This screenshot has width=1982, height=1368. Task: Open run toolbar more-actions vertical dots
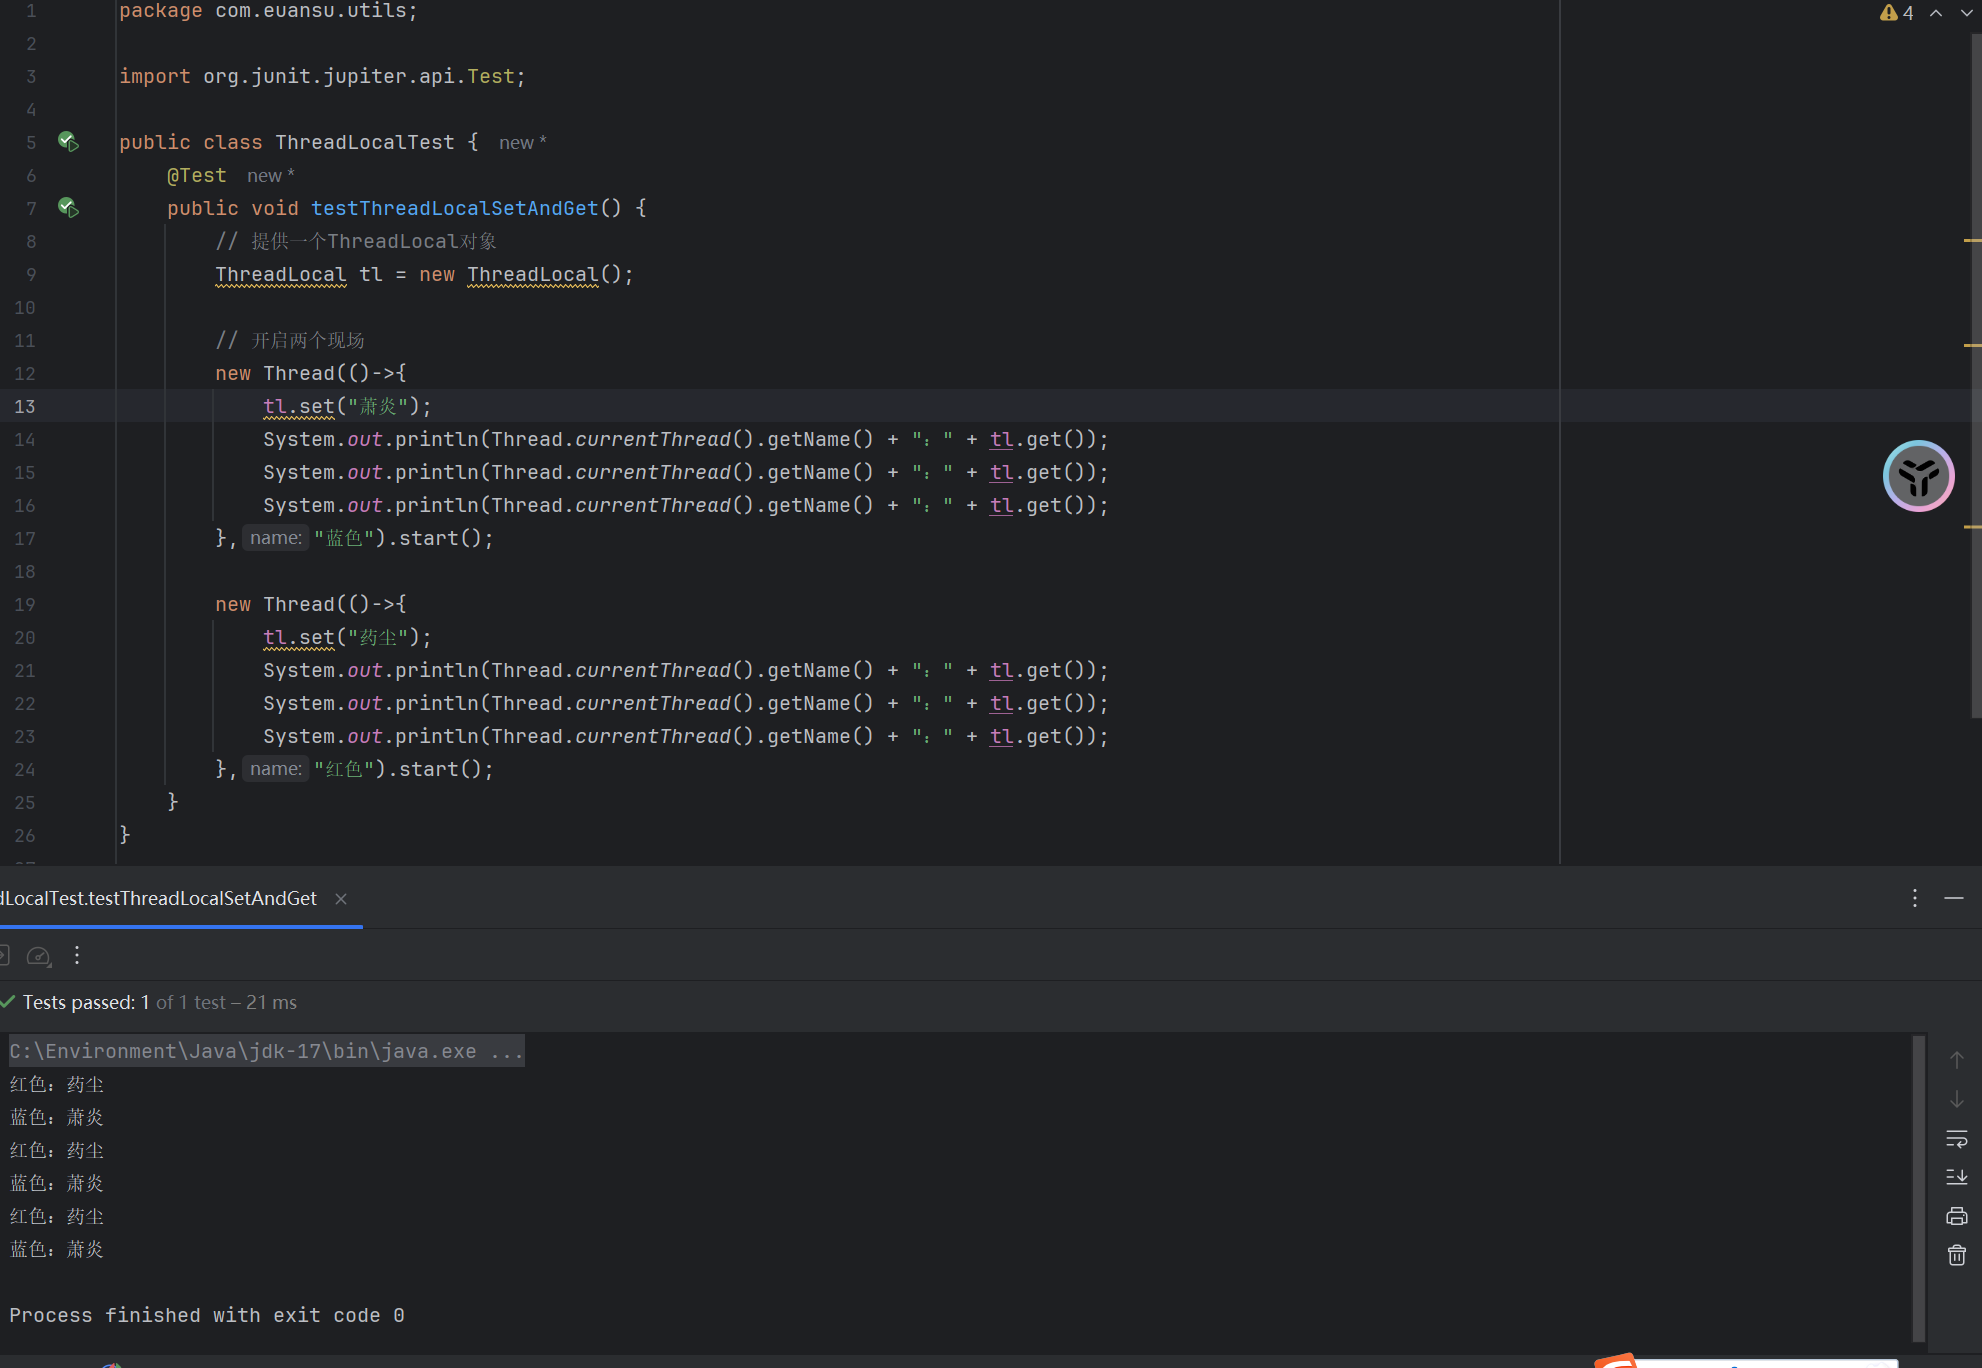77,956
